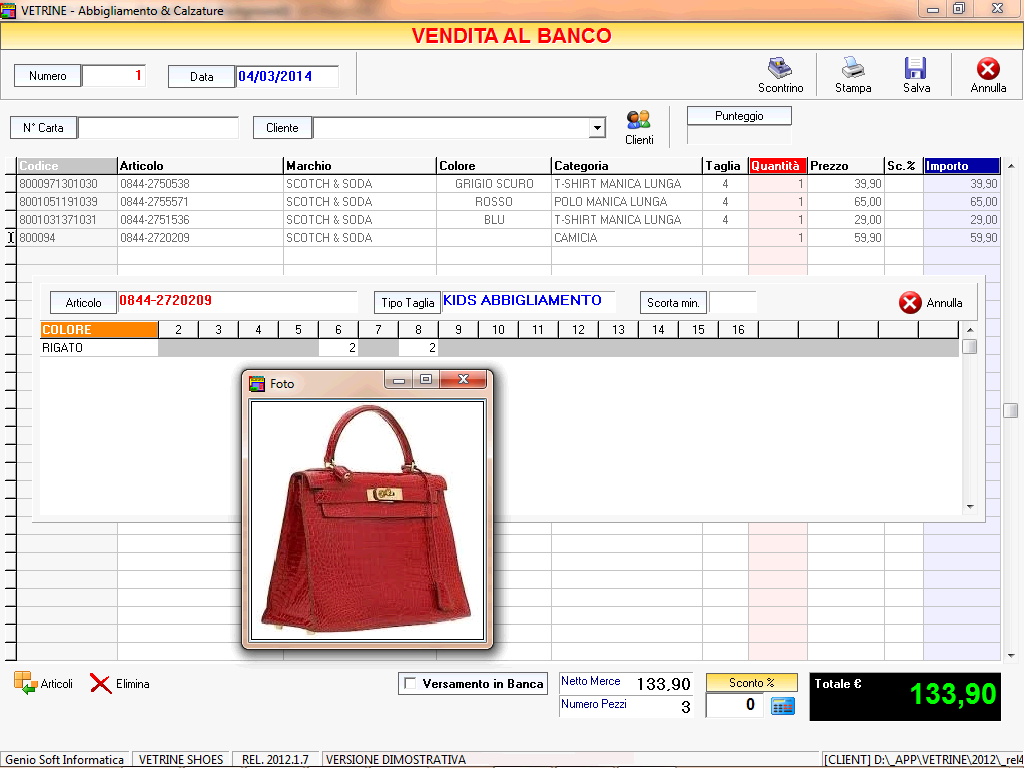The image size is (1024, 768).
Task: Click Annulla in the size panel
Action: pos(931,303)
